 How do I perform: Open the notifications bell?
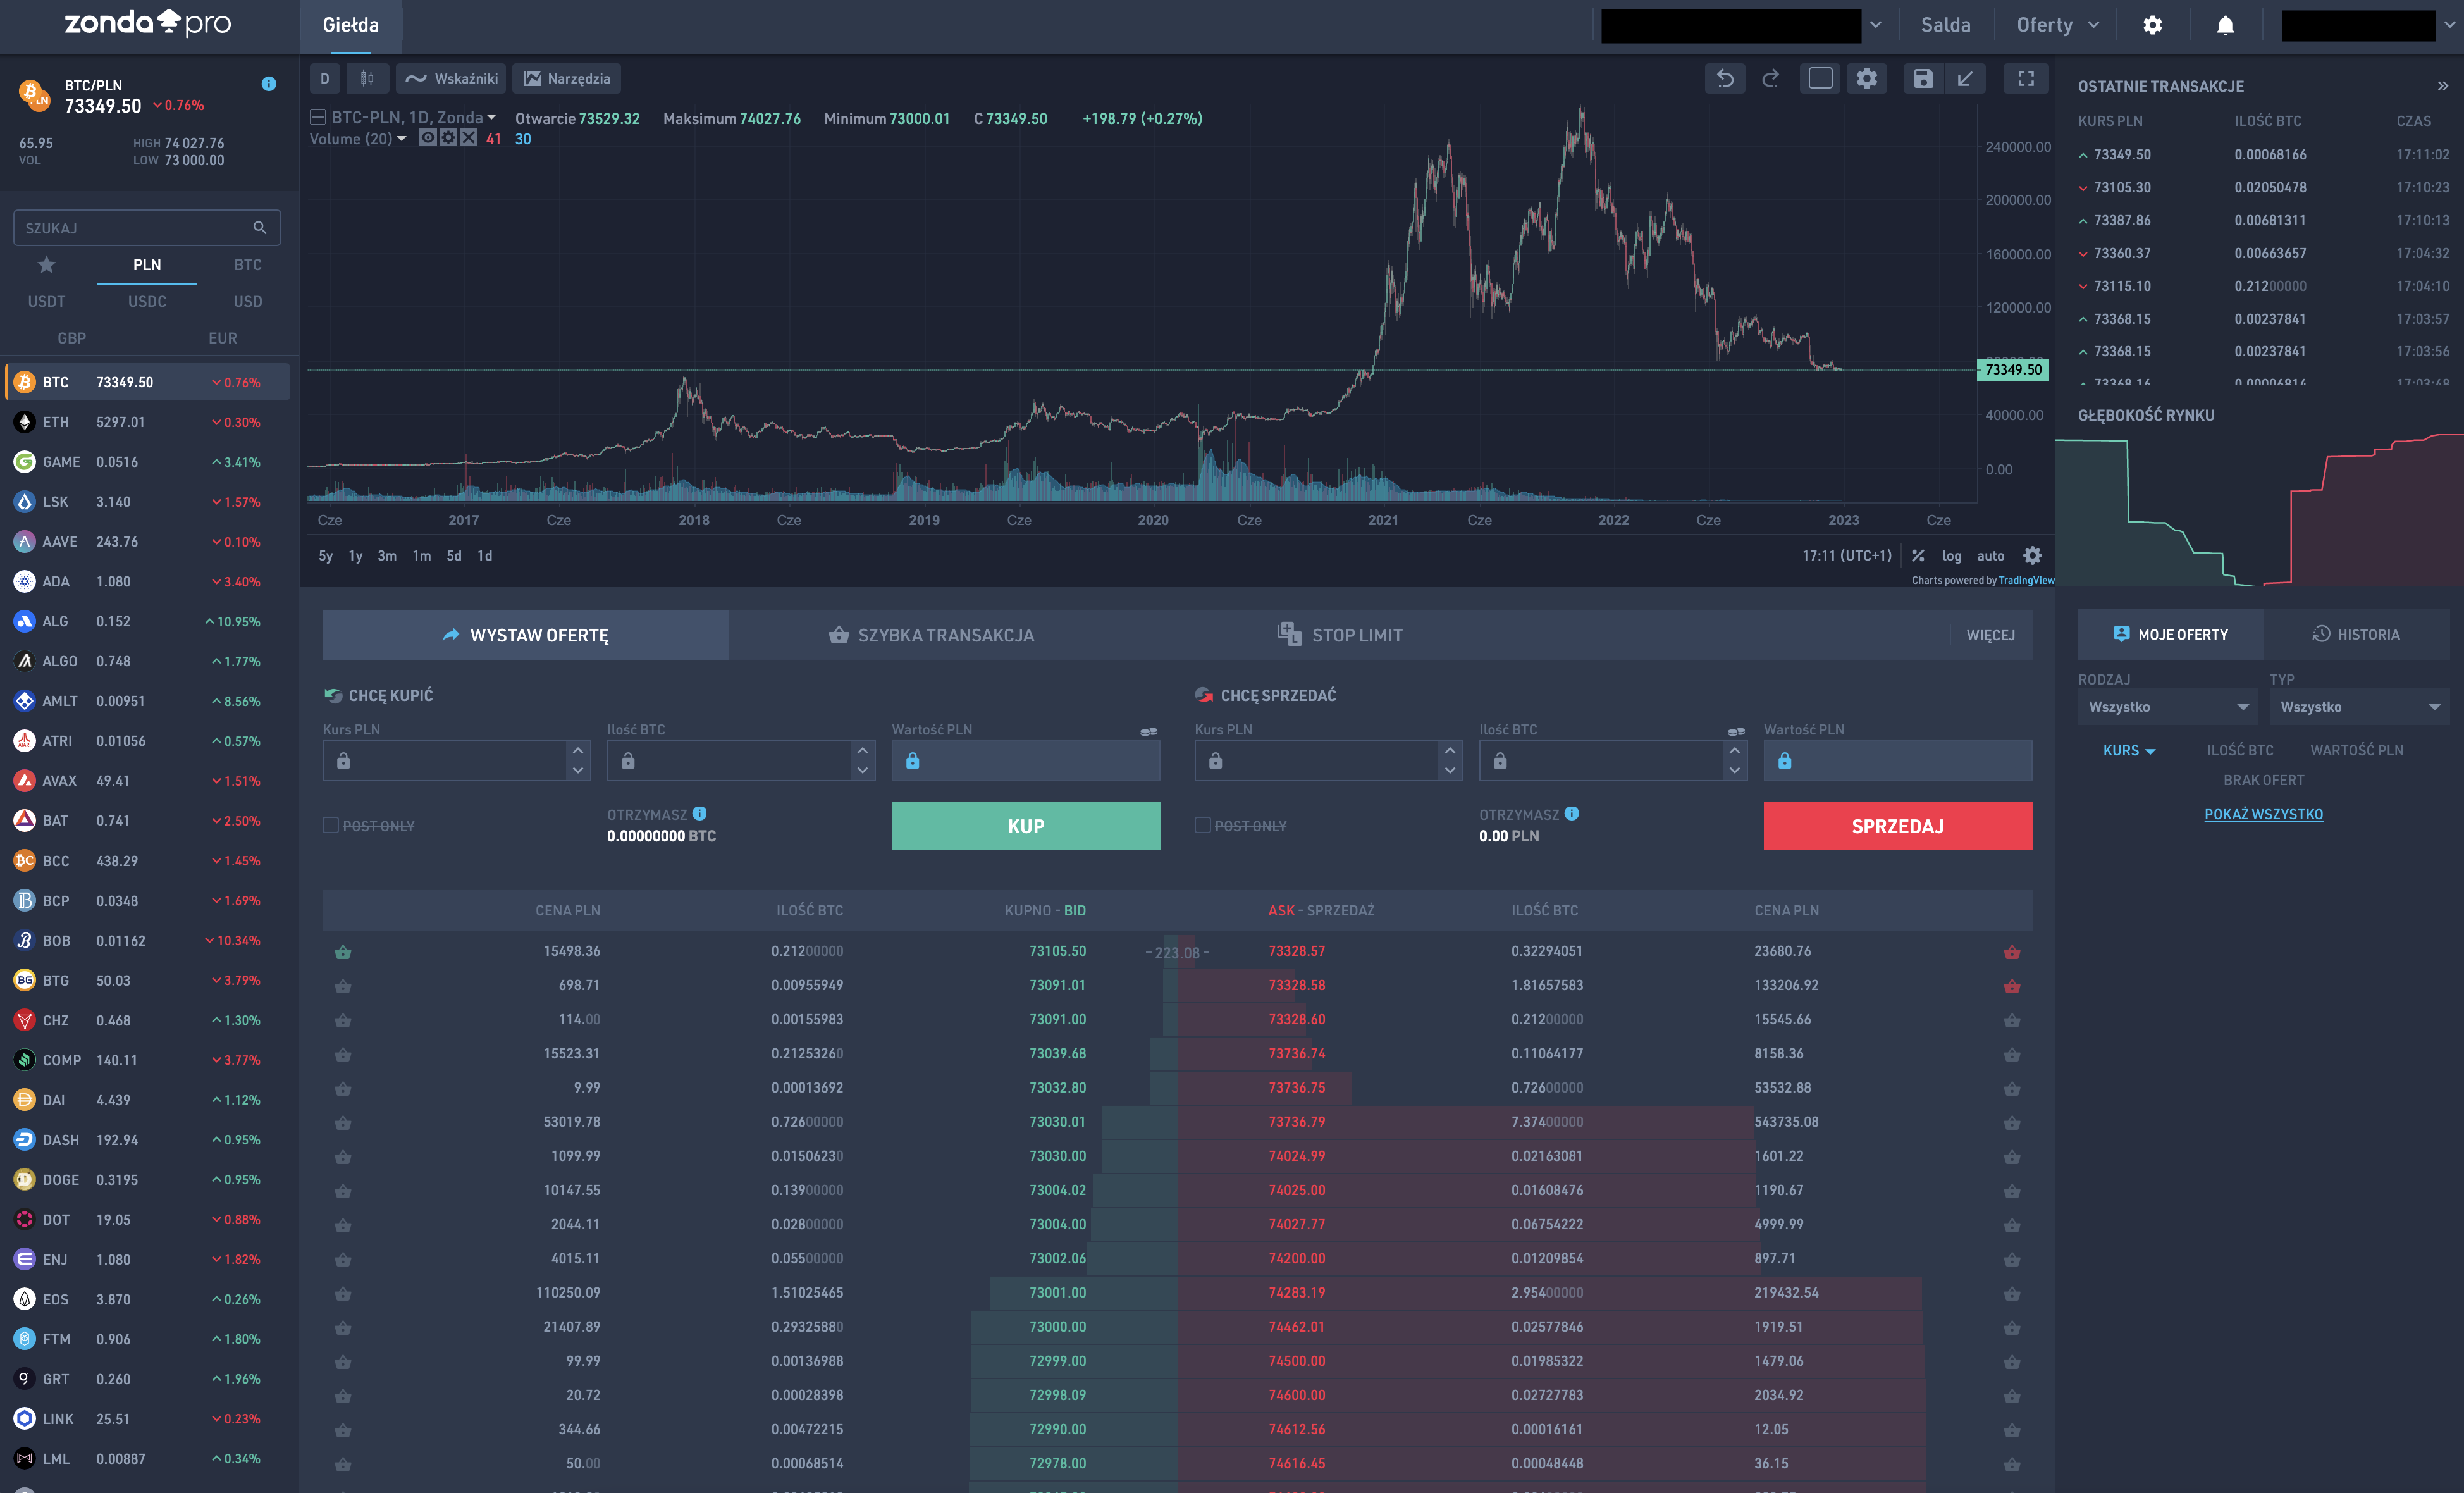2224,26
